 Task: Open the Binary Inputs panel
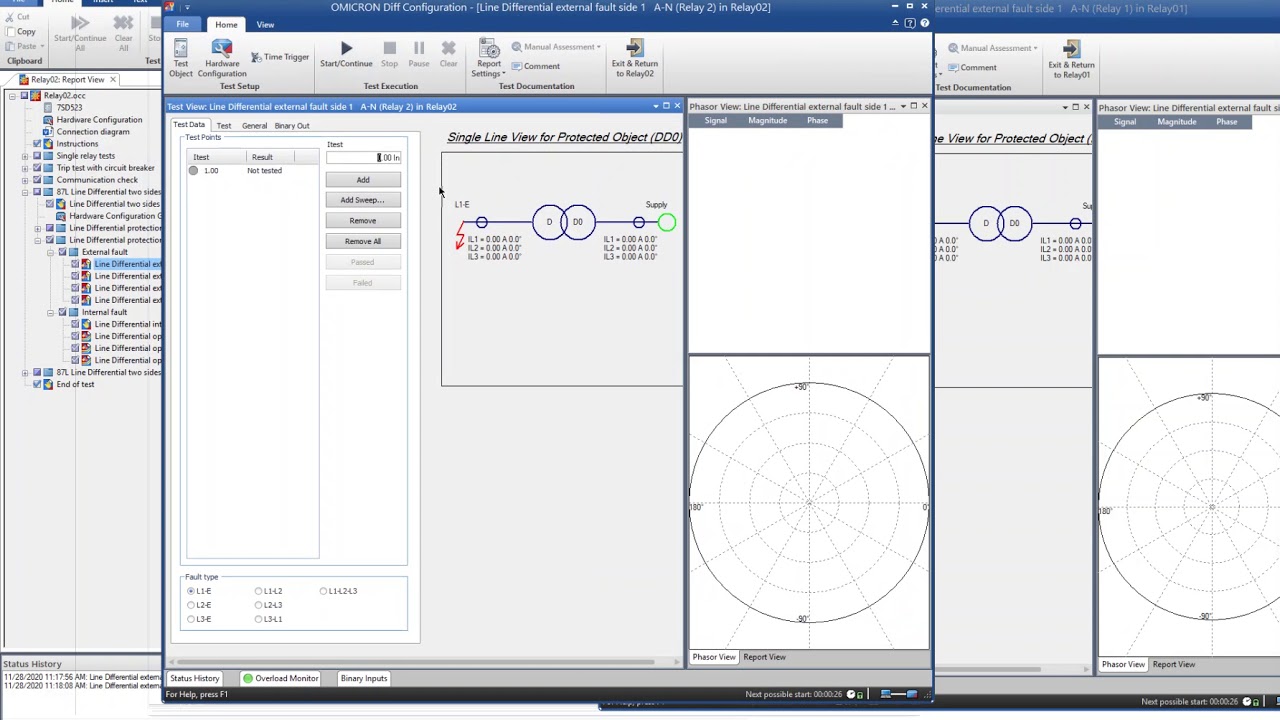(364, 678)
